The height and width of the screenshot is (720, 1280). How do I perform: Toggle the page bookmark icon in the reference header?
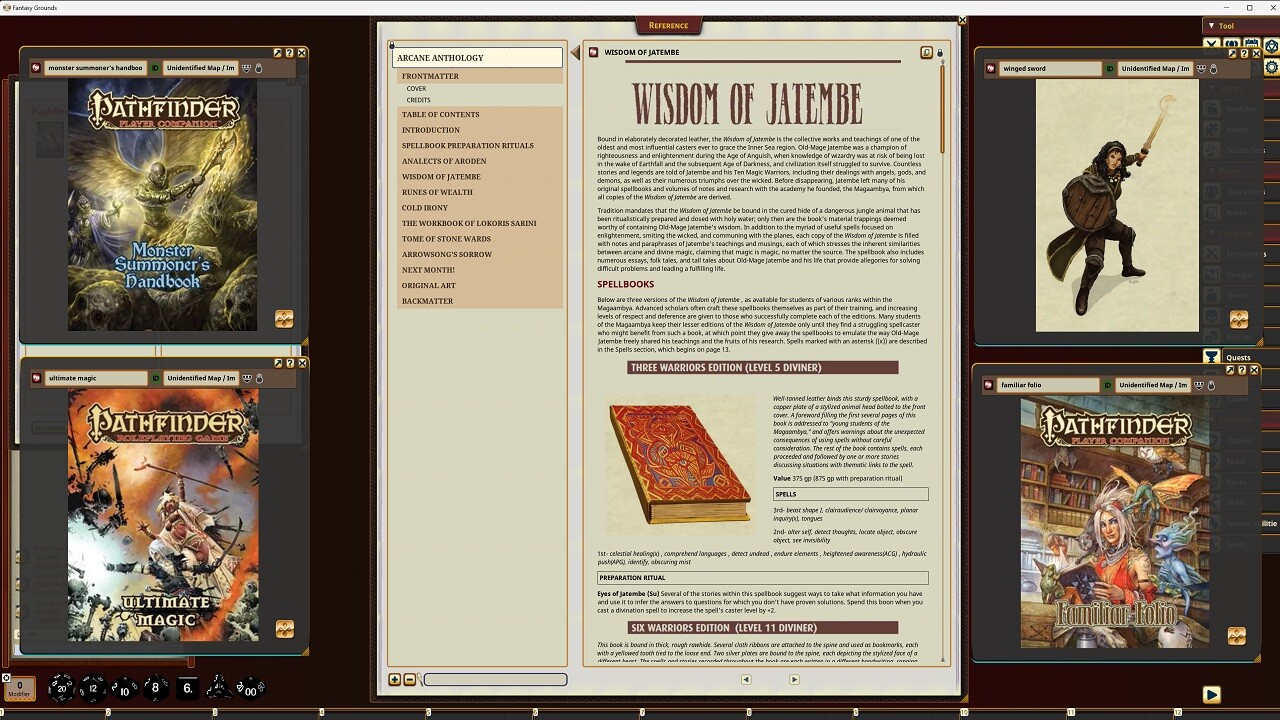coord(926,52)
